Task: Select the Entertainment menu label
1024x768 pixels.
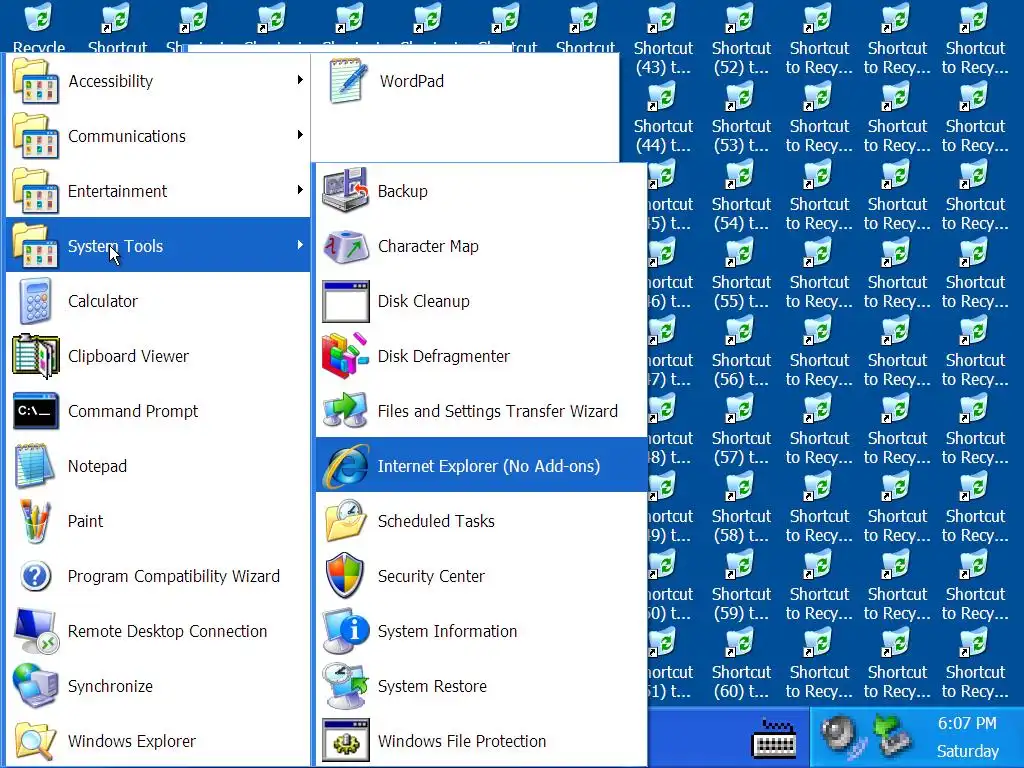Action: pyautogui.click(x=118, y=191)
